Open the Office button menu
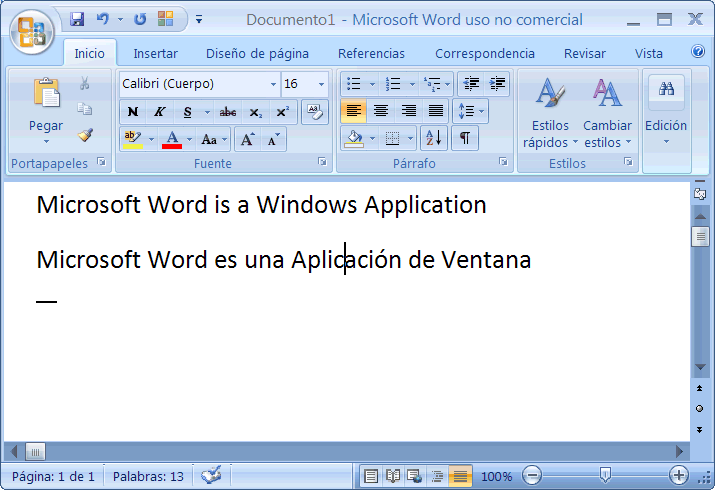715x490 pixels. (x=32, y=32)
